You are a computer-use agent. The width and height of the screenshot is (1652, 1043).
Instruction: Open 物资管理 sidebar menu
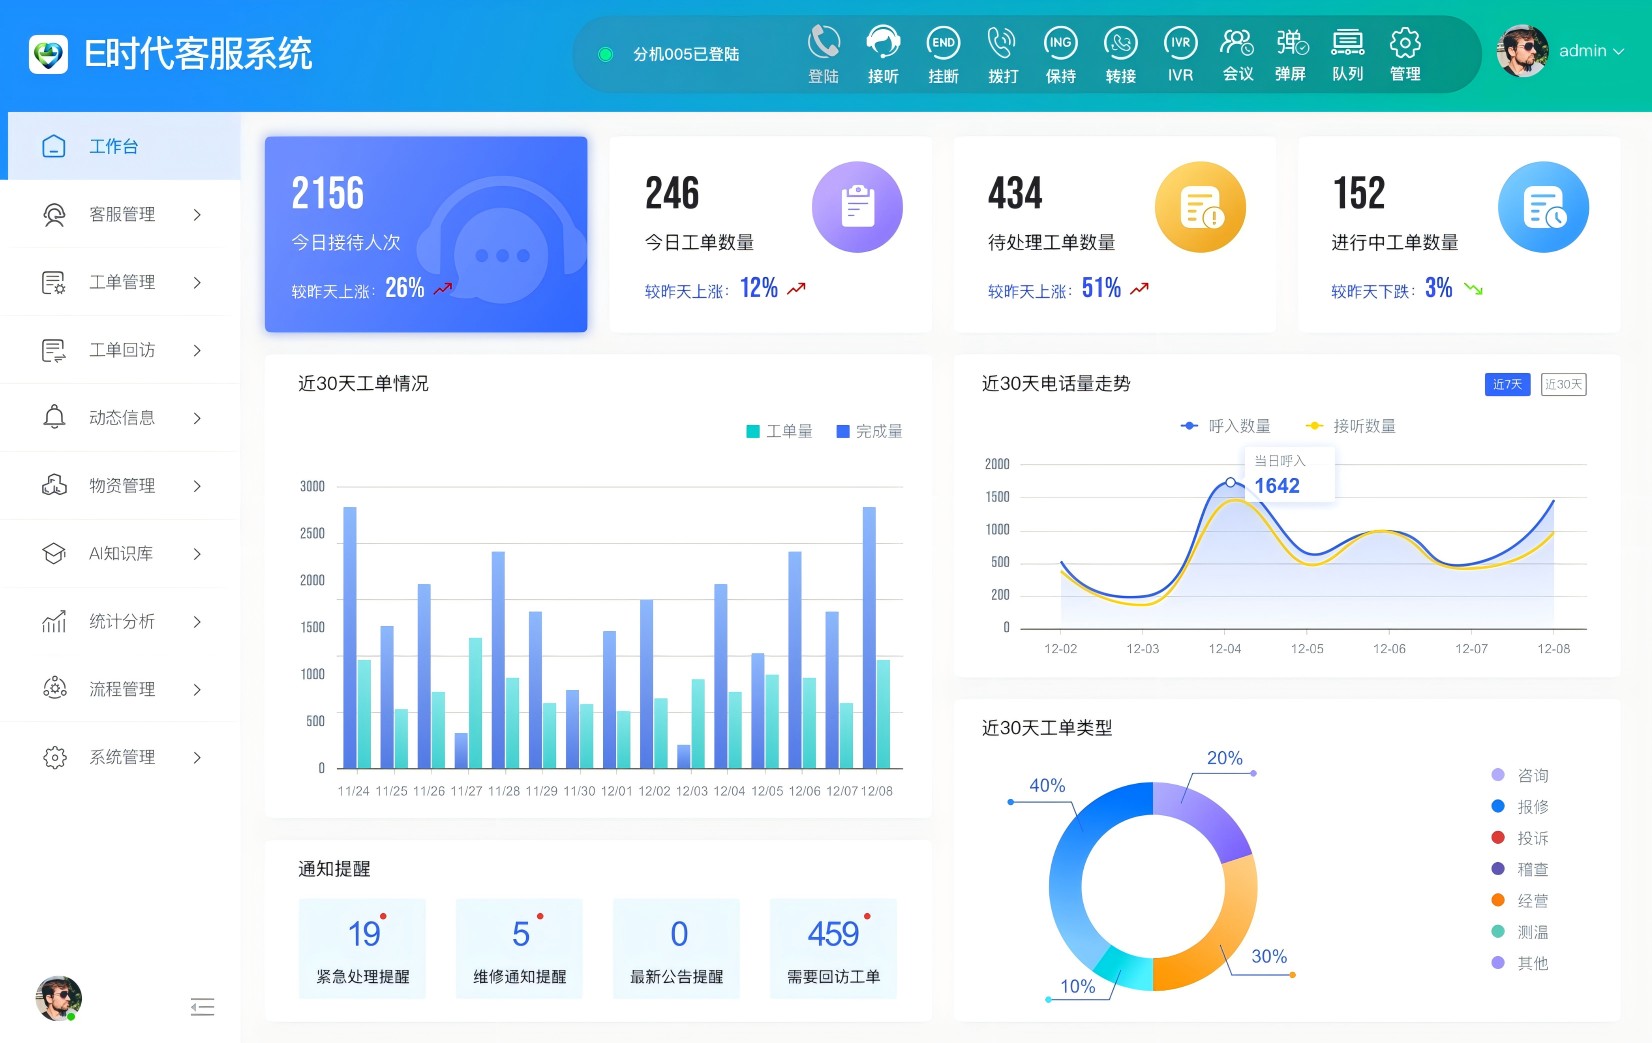pyautogui.click(x=120, y=486)
